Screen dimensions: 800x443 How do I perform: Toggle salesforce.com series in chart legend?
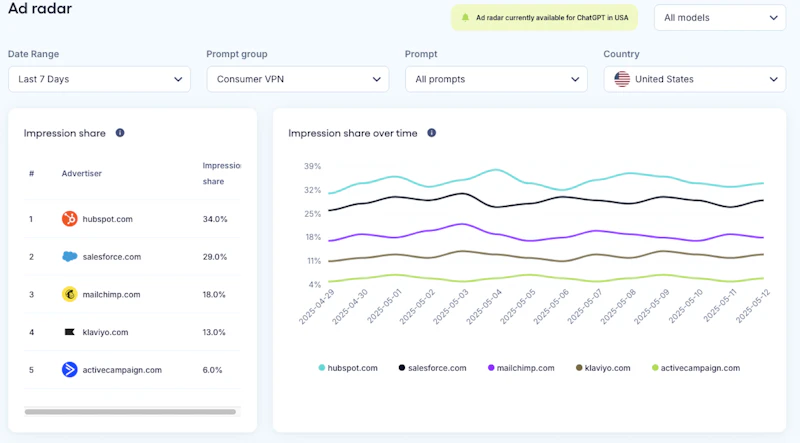[x=432, y=367]
